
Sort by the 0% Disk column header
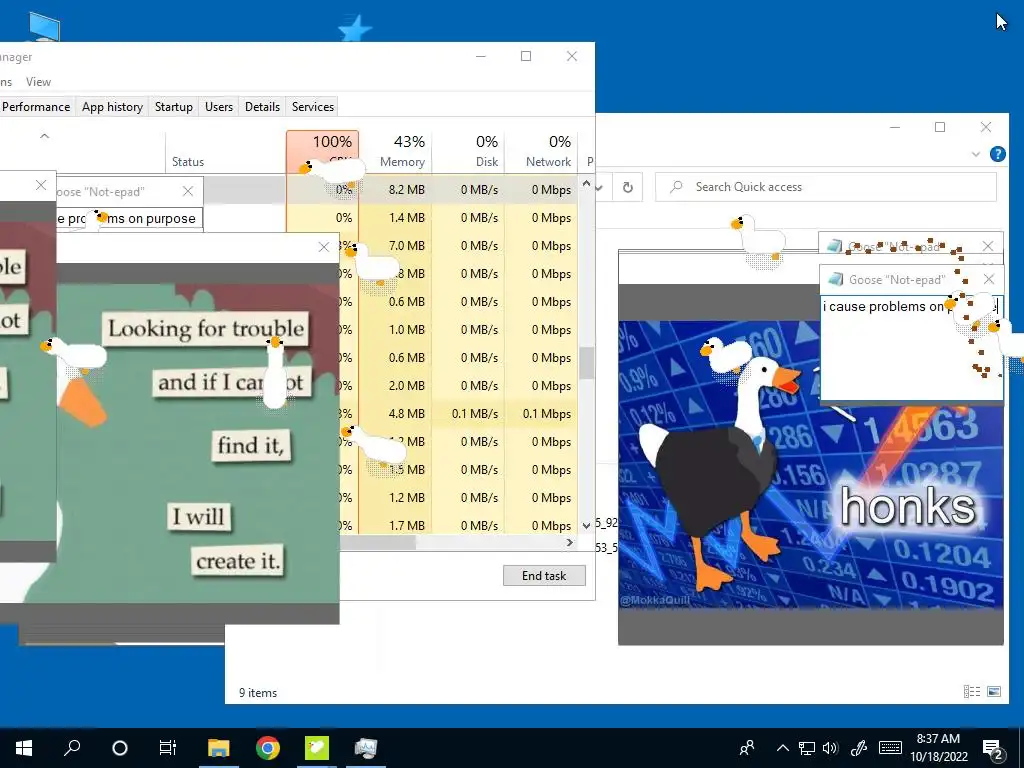point(468,152)
